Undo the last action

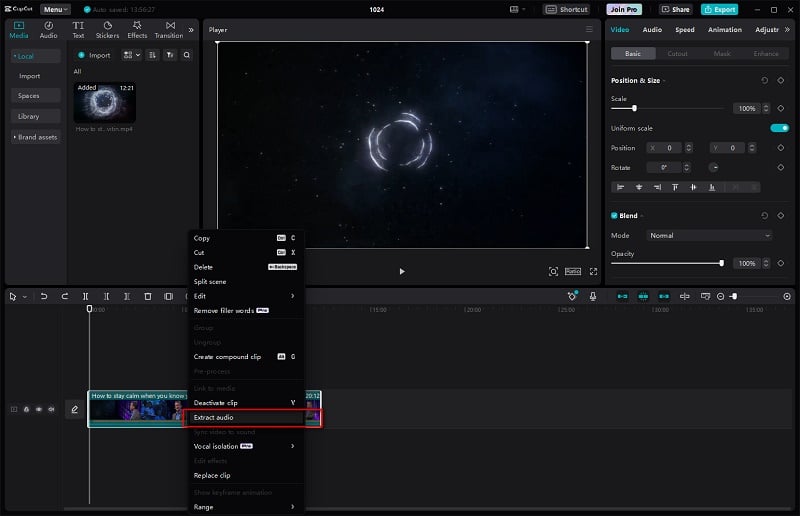tap(44, 297)
